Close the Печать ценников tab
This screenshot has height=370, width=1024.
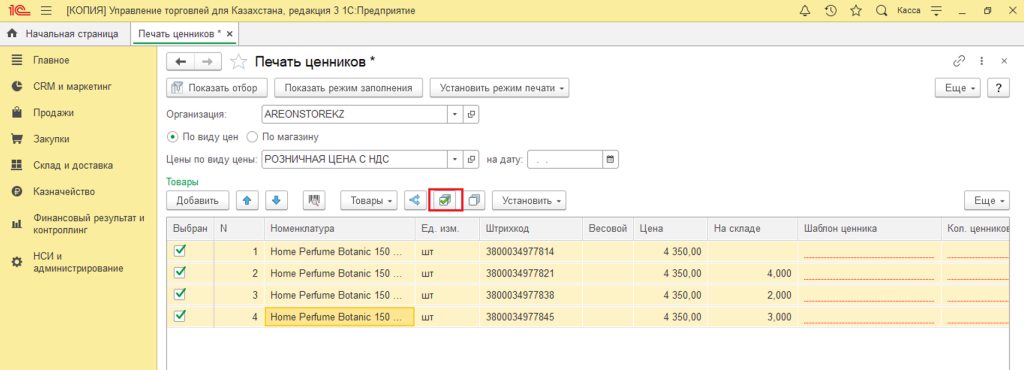point(230,33)
